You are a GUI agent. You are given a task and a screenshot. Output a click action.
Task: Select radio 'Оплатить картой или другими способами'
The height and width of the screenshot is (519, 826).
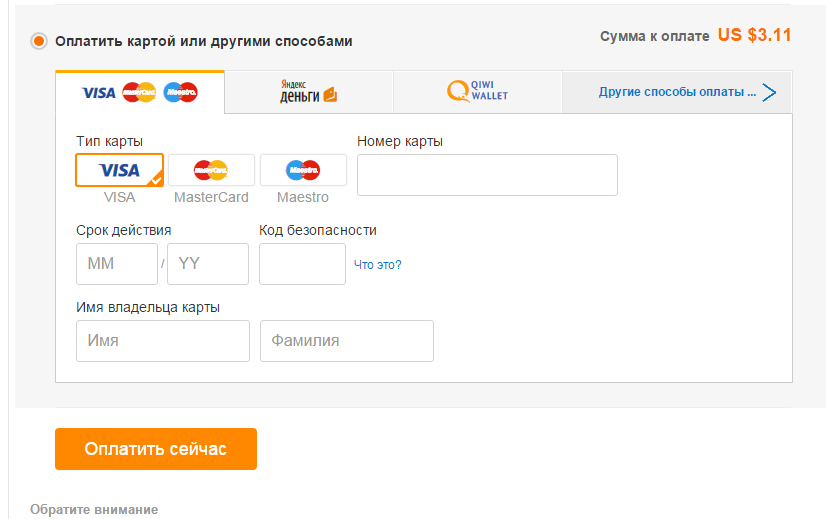pyautogui.click(x=38, y=41)
